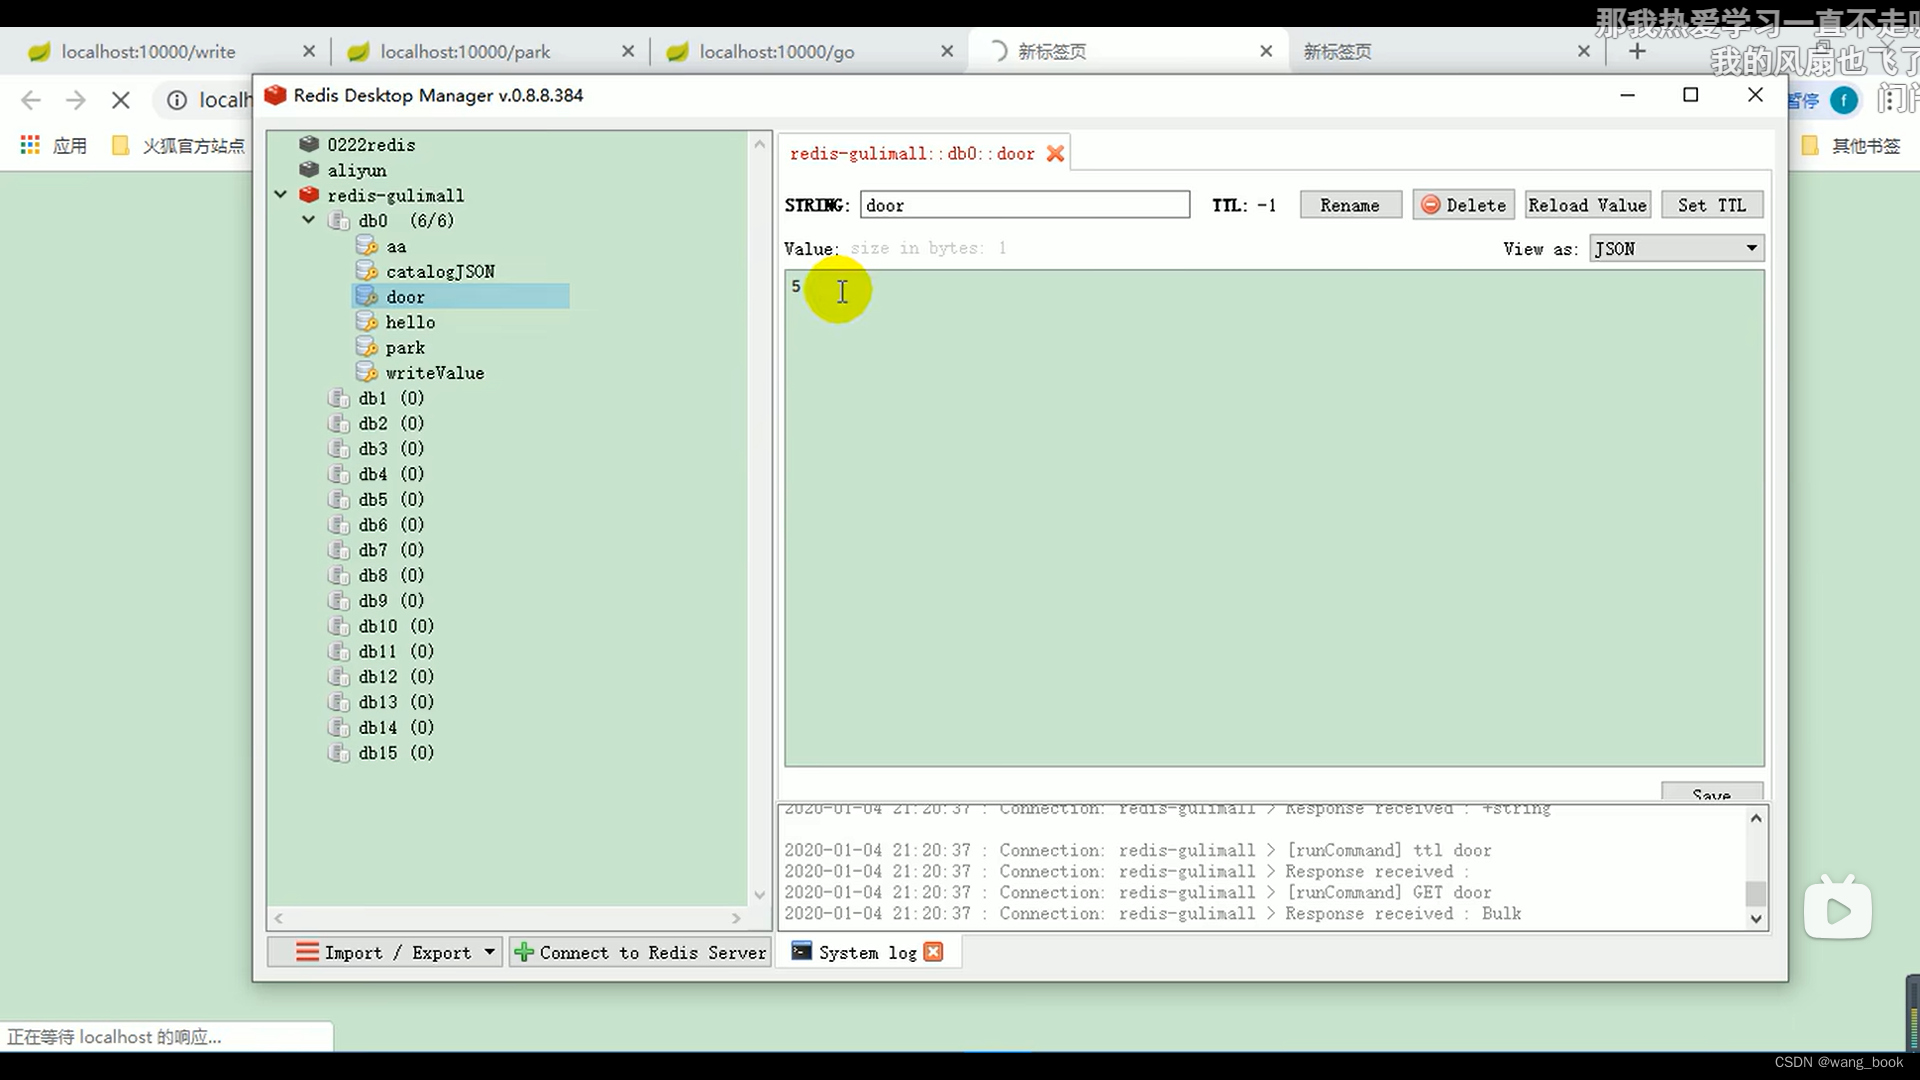Viewport: 1920px width, 1080px height.
Task: Click the Rename button
Action: click(x=1350, y=205)
